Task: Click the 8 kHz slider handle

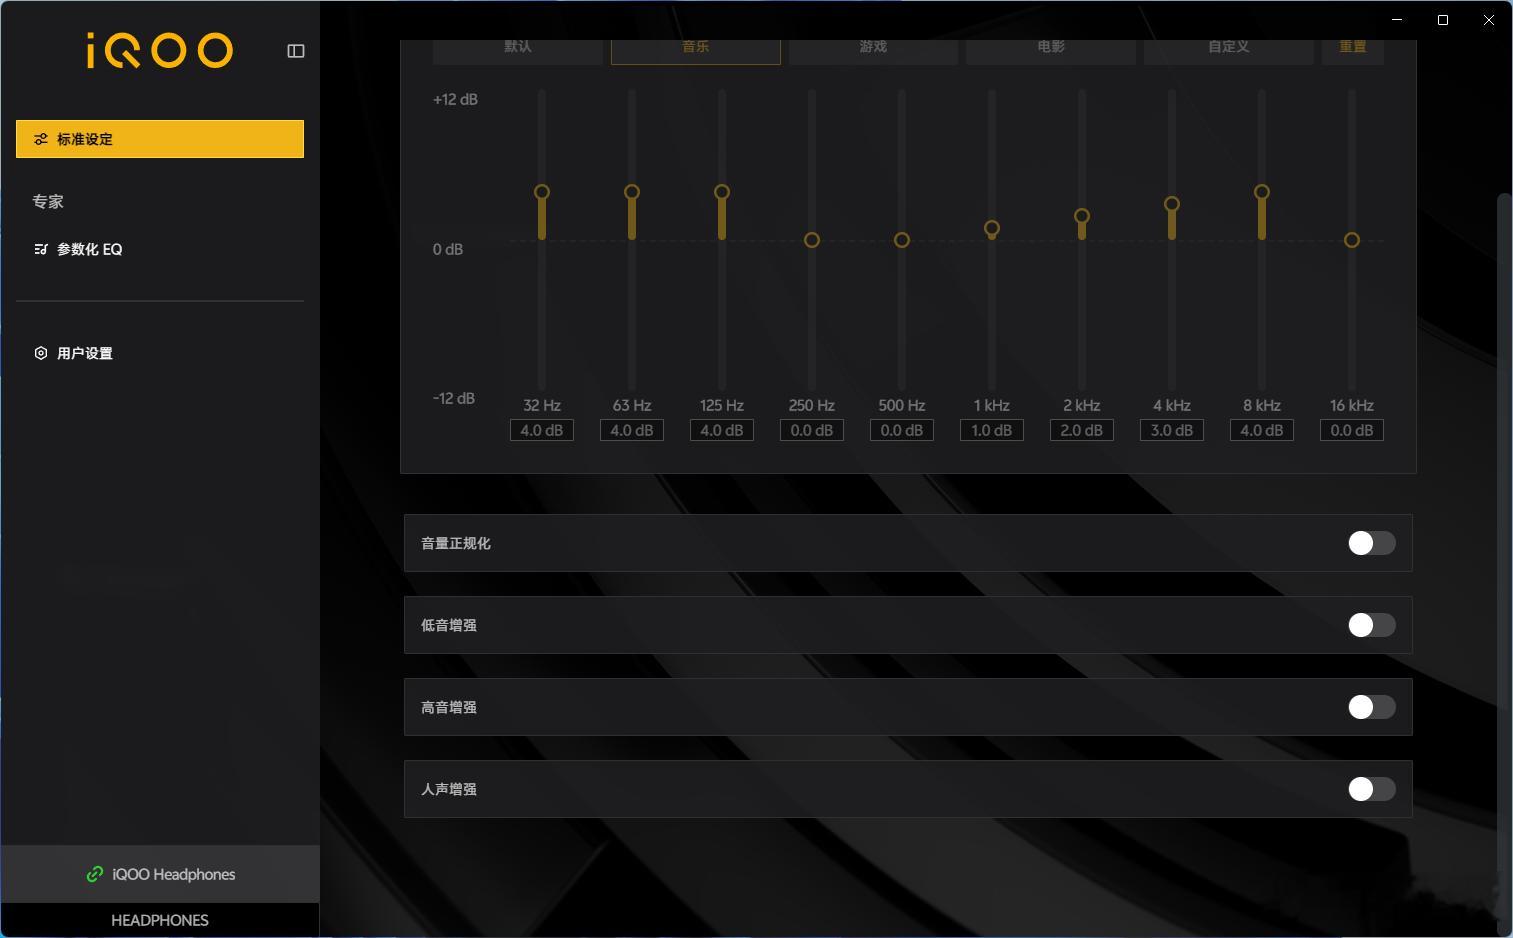Action: coord(1262,192)
